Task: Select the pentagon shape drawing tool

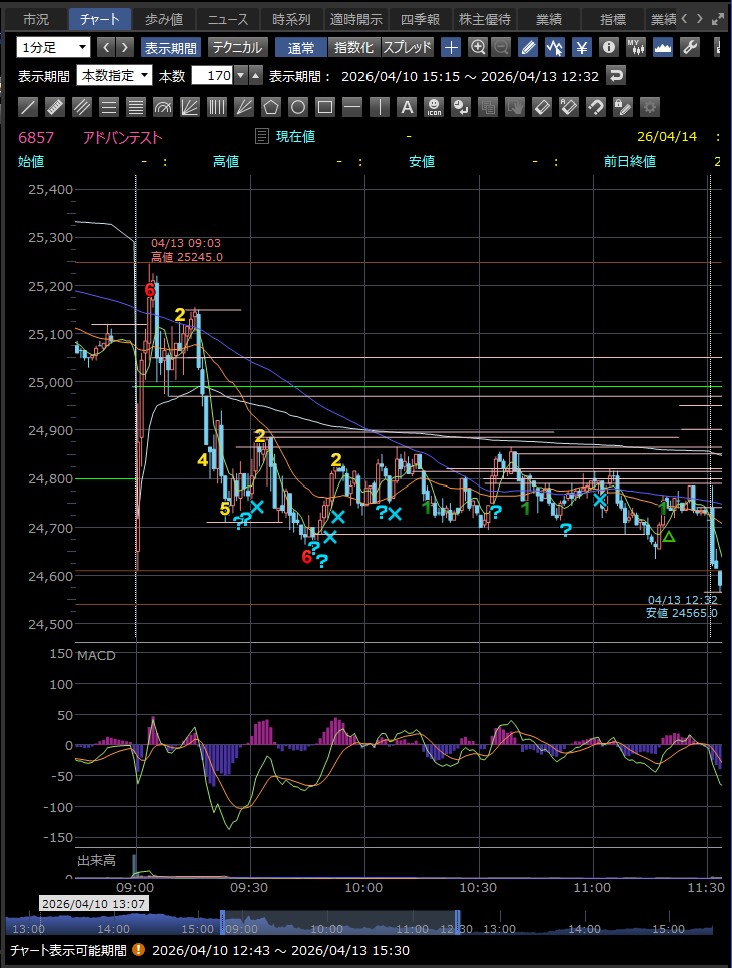Action: 271,107
